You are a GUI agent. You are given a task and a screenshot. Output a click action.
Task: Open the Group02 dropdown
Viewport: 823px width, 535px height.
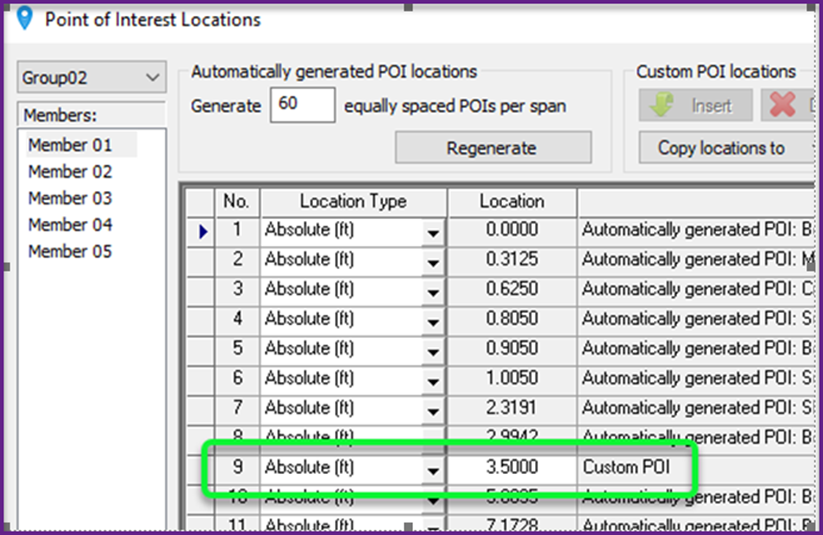[91, 77]
